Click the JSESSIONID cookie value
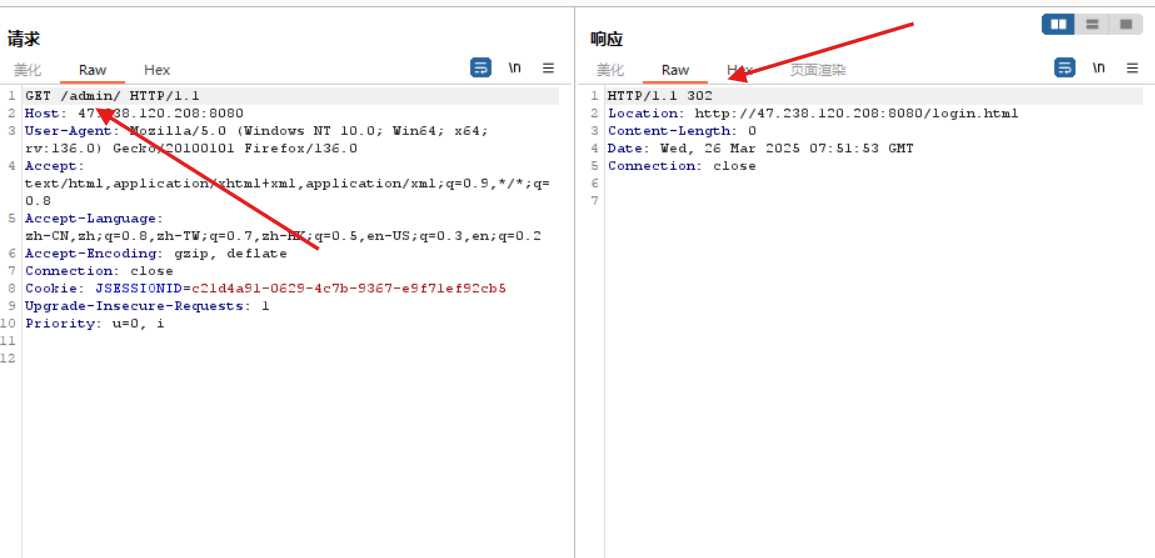This screenshot has width=1155, height=558. [x=349, y=288]
